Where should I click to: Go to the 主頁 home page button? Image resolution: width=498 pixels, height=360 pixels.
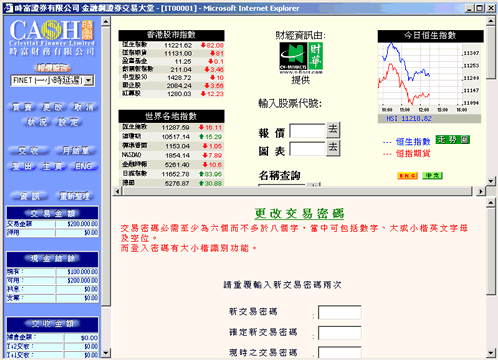53,166
